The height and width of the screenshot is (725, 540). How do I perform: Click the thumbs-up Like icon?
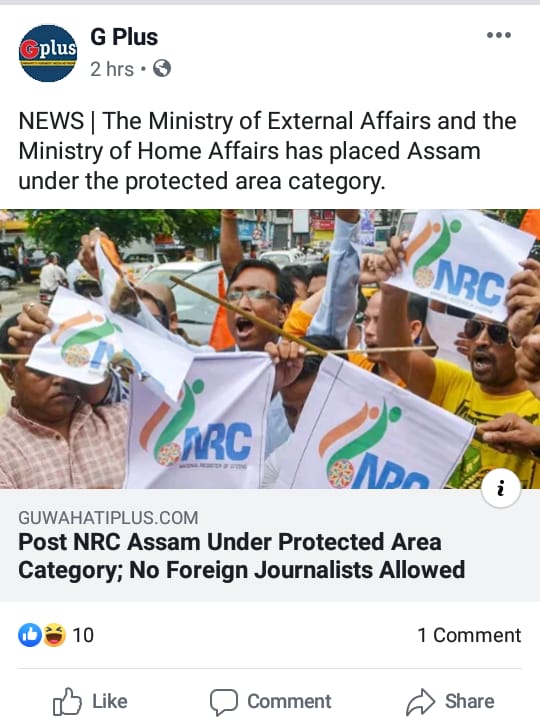[x=67, y=701]
